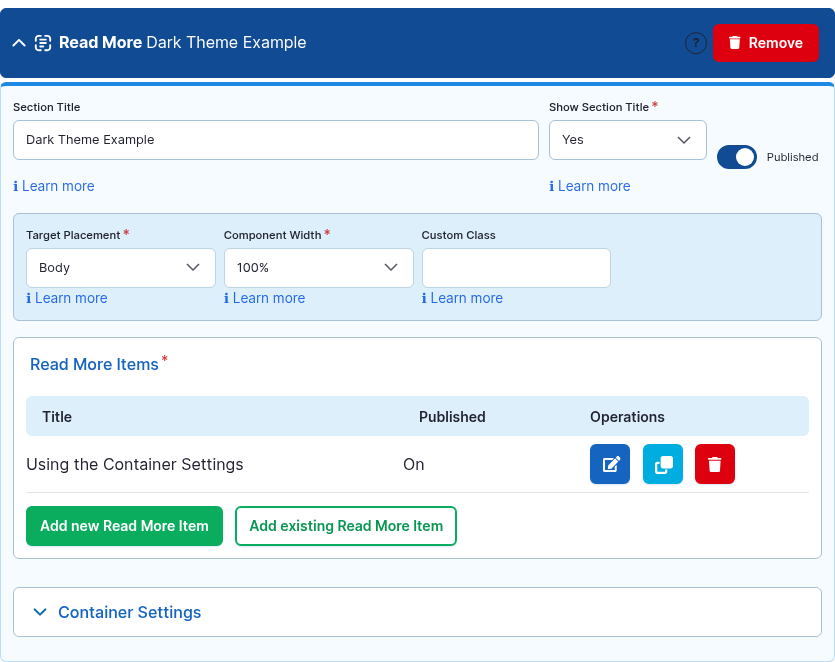The width and height of the screenshot is (835, 662).
Task: Click the 'On' published status cell
Action: [x=413, y=464]
